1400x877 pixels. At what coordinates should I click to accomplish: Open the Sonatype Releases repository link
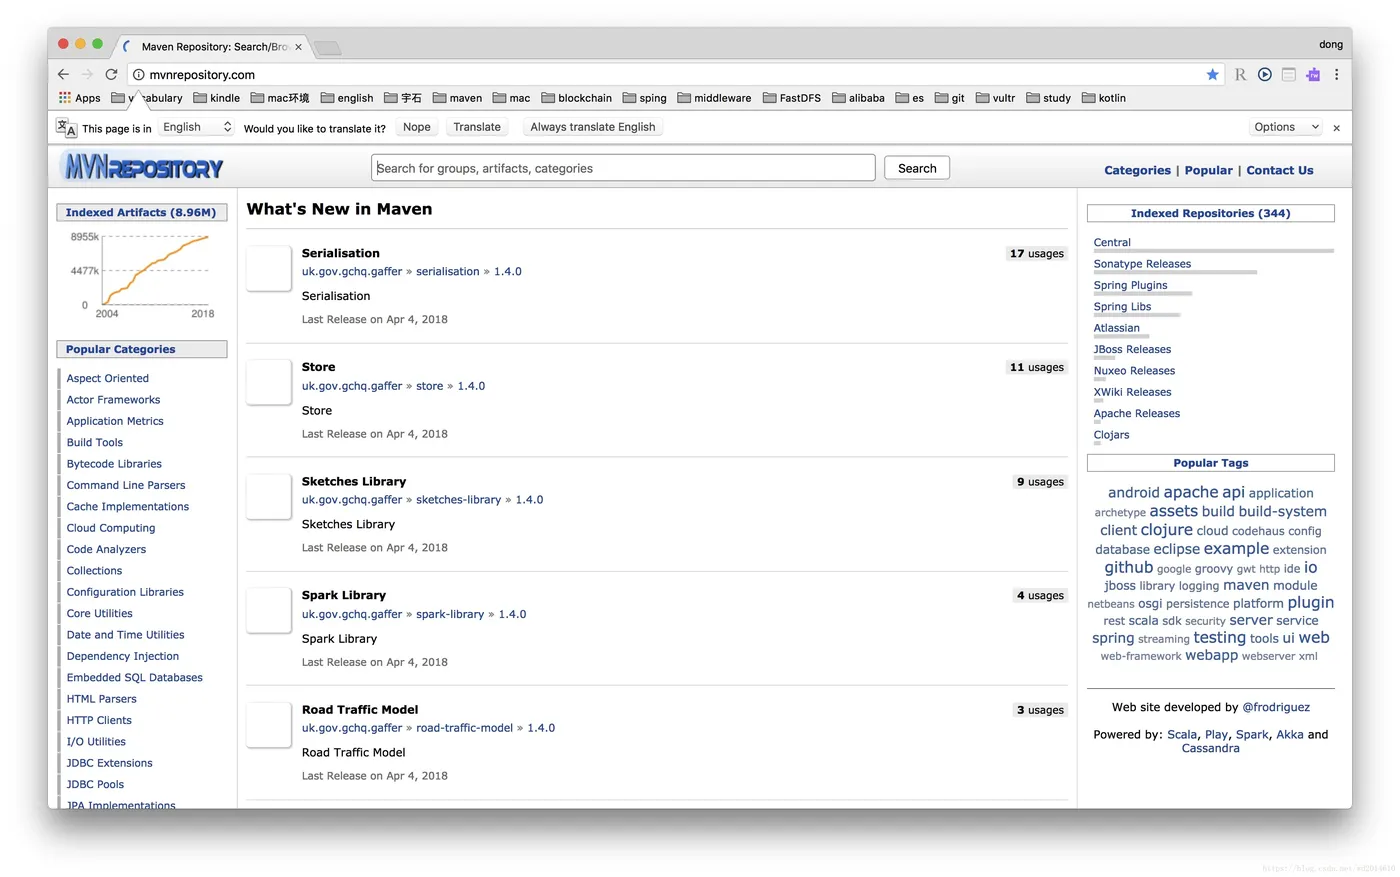[1142, 264]
